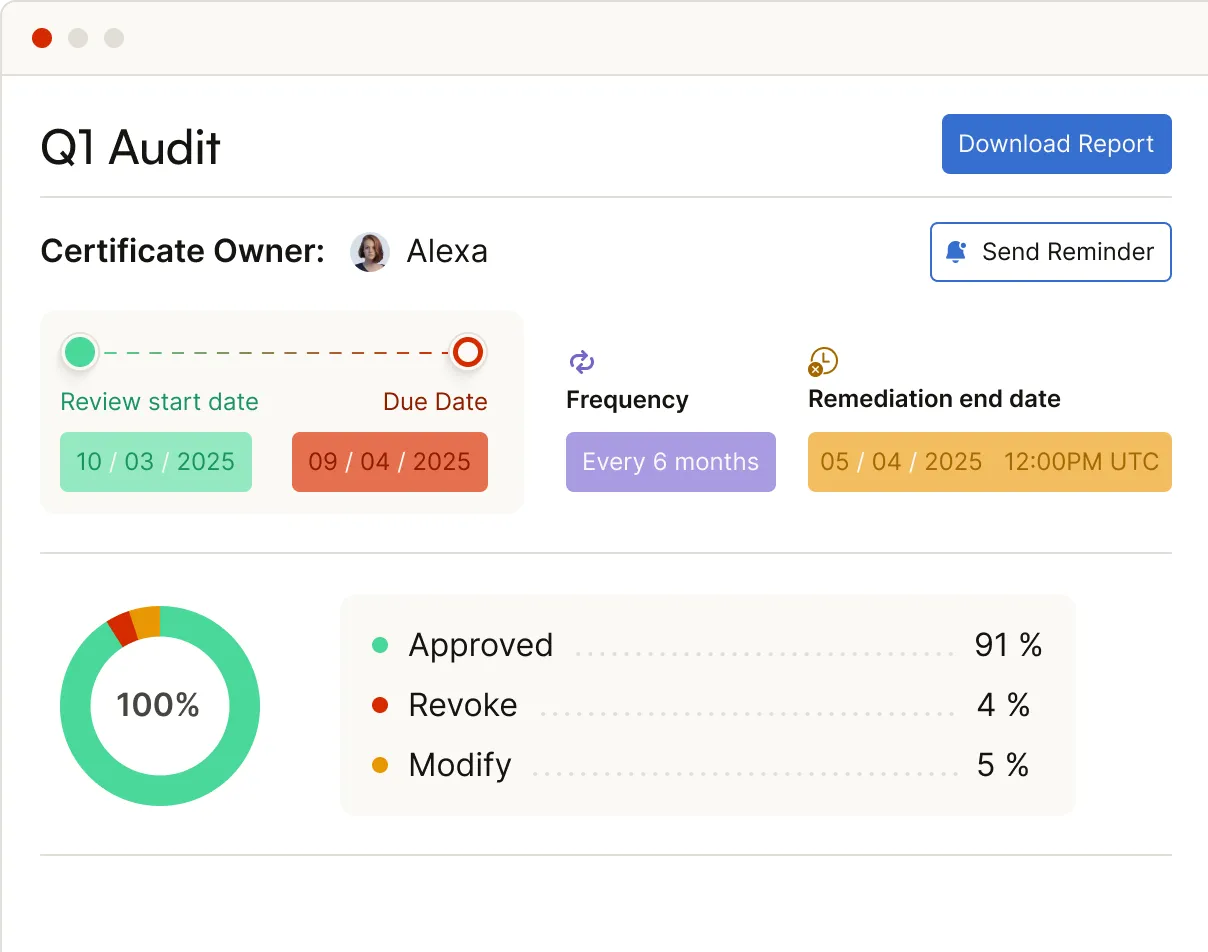Open Alexa's avatar picture
The height and width of the screenshot is (952, 1208).
[369, 252]
